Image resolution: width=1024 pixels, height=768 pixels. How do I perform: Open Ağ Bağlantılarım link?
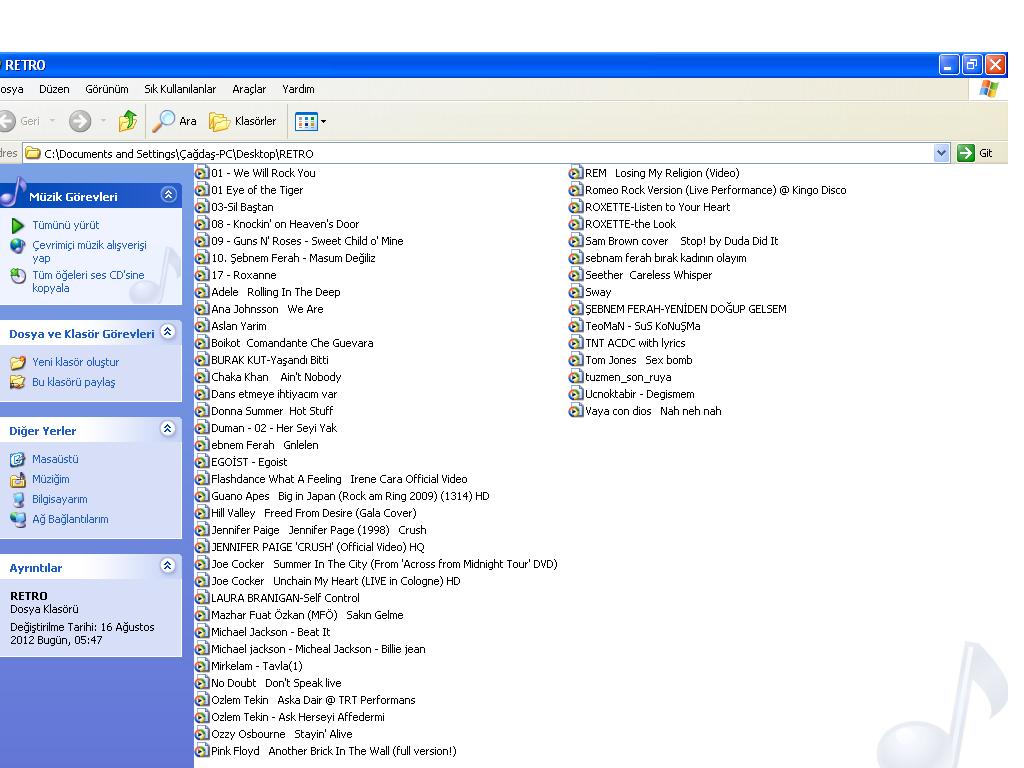point(70,519)
